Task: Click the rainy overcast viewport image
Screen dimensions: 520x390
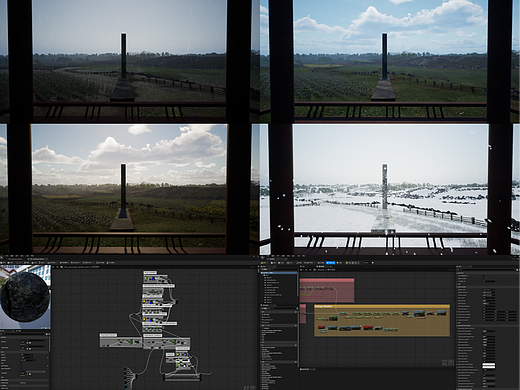Action: [130, 61]
